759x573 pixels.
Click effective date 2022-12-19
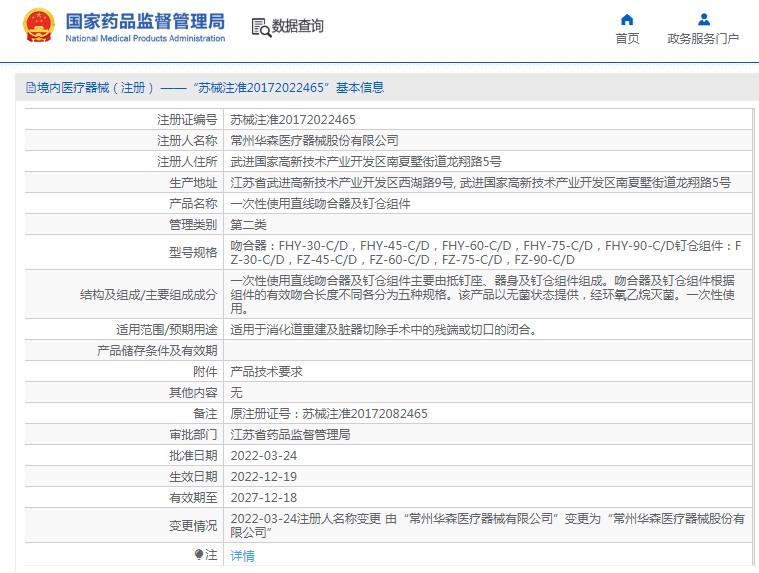click(x=264, y=477)
